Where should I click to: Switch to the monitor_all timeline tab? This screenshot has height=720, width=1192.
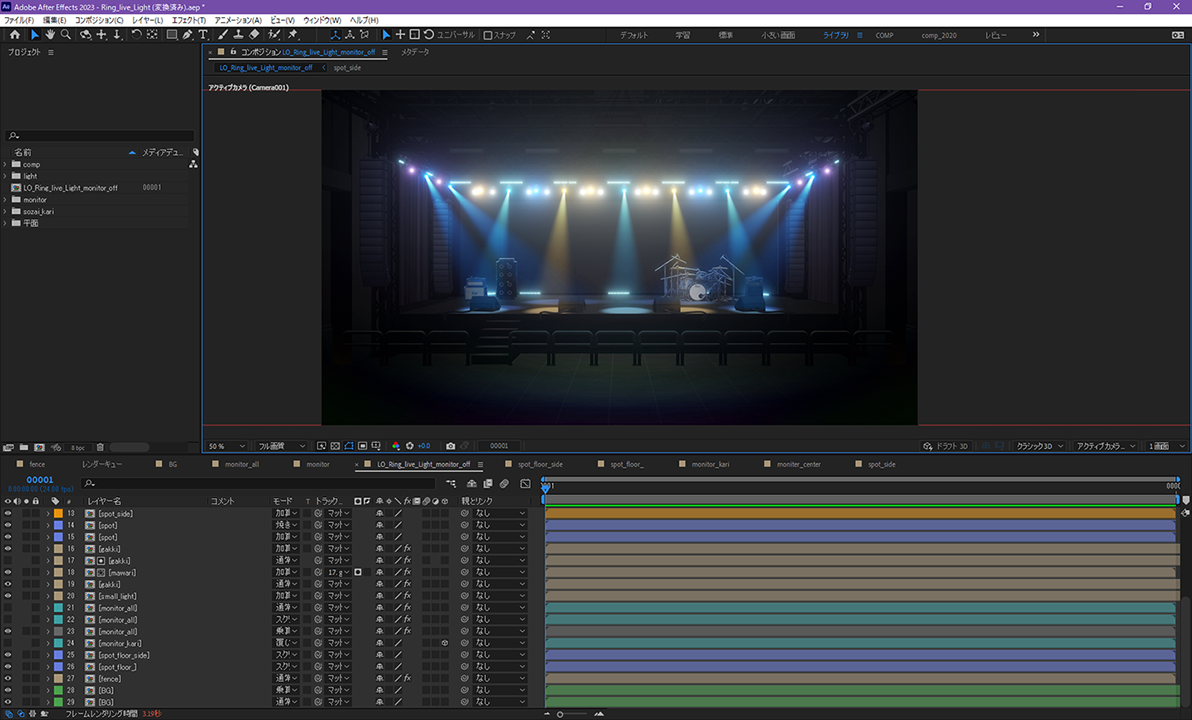coord(242,465)
